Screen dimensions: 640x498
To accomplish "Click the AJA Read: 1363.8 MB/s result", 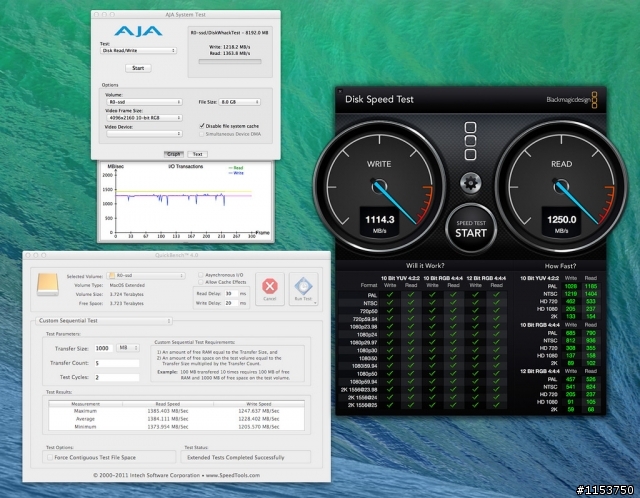I will coord(230,53).
